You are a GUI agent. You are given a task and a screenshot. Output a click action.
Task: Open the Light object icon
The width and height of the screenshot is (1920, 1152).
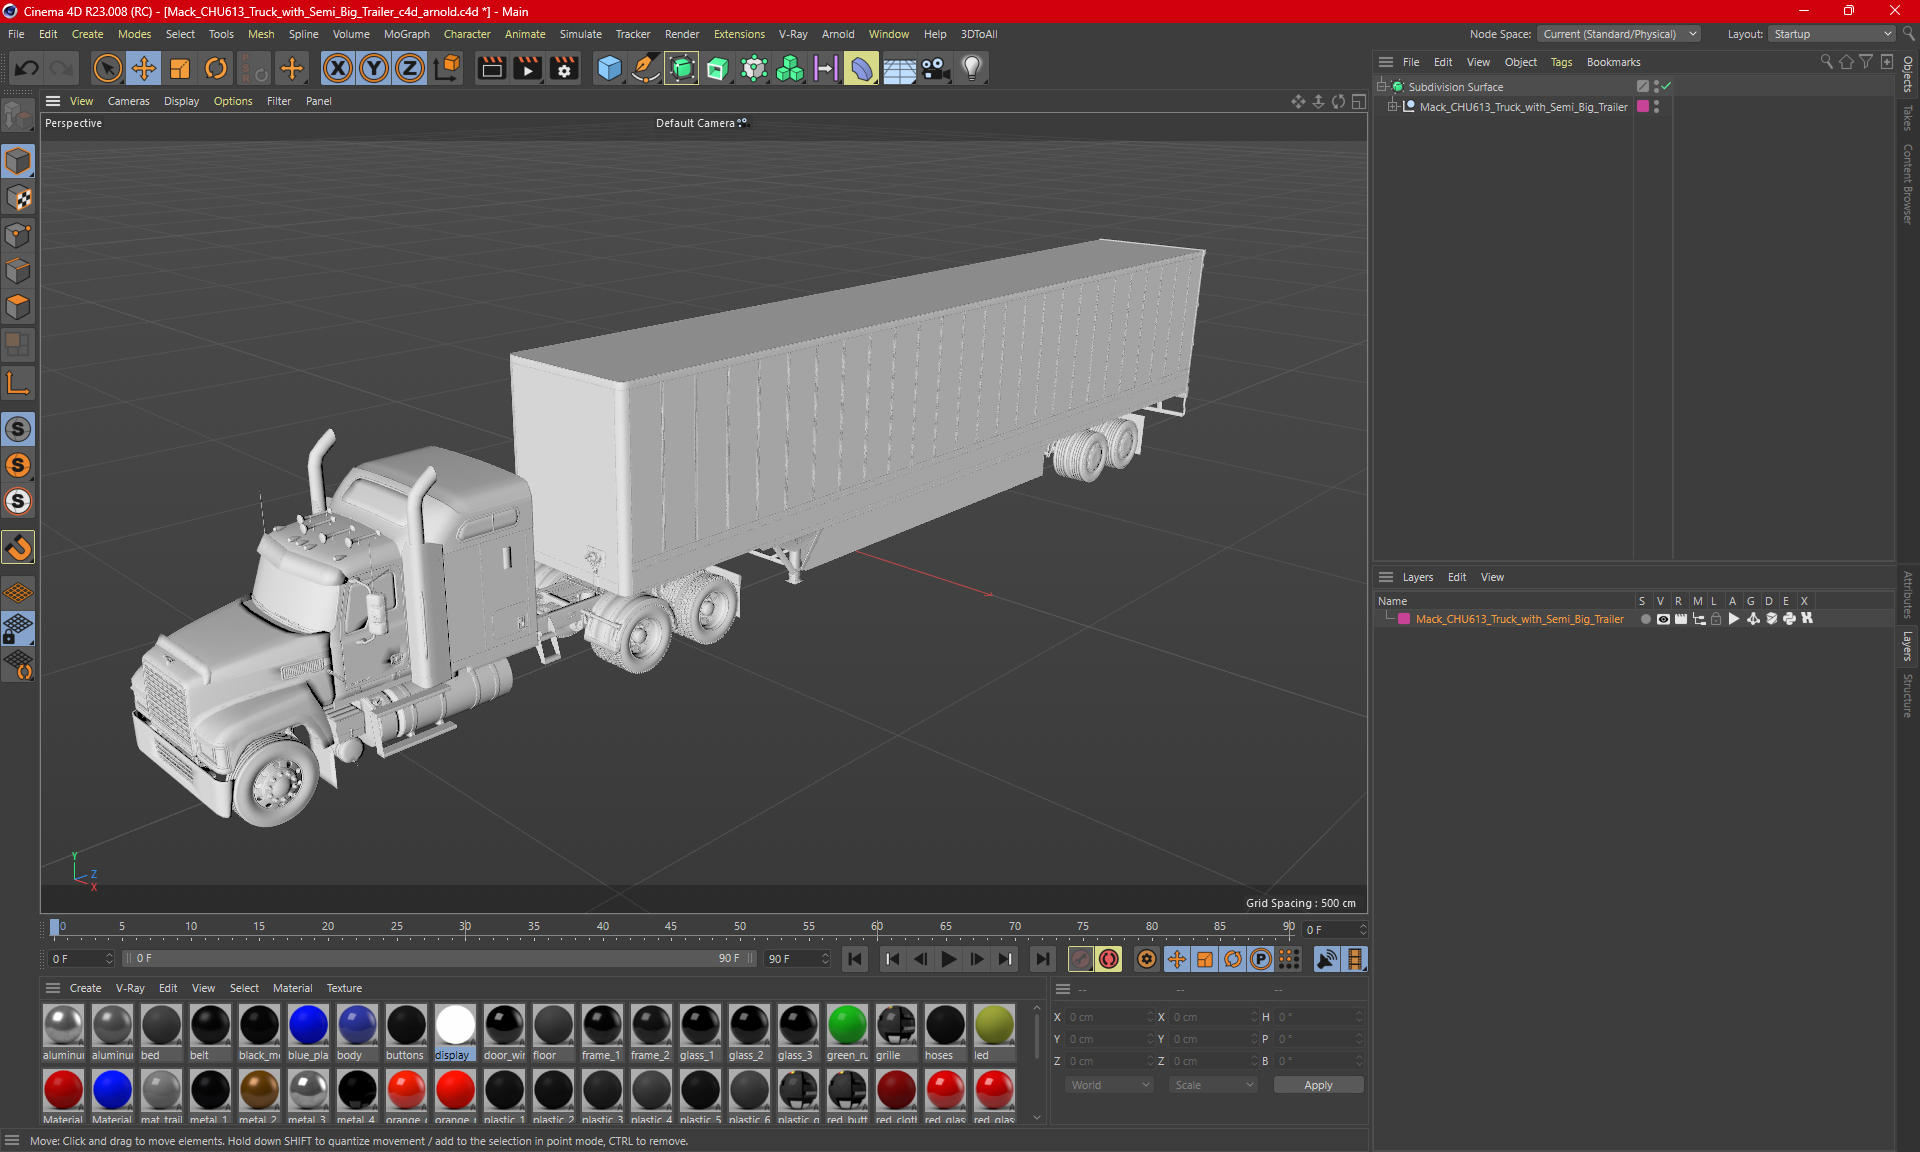click(x=972, y=68)
